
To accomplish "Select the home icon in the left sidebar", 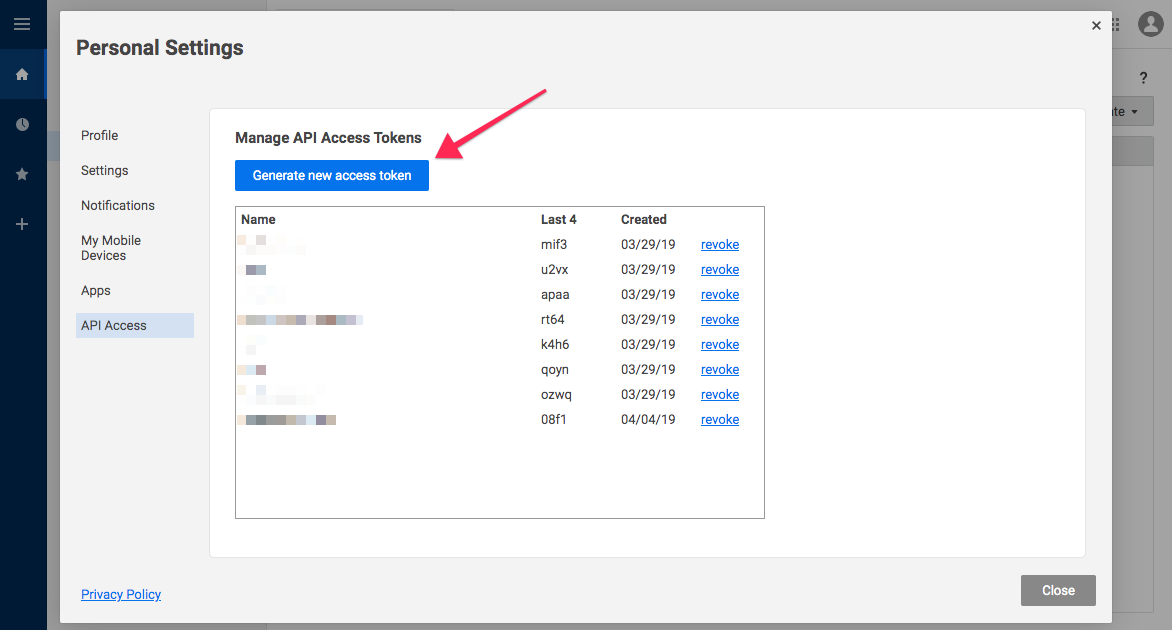I will 22,74.
